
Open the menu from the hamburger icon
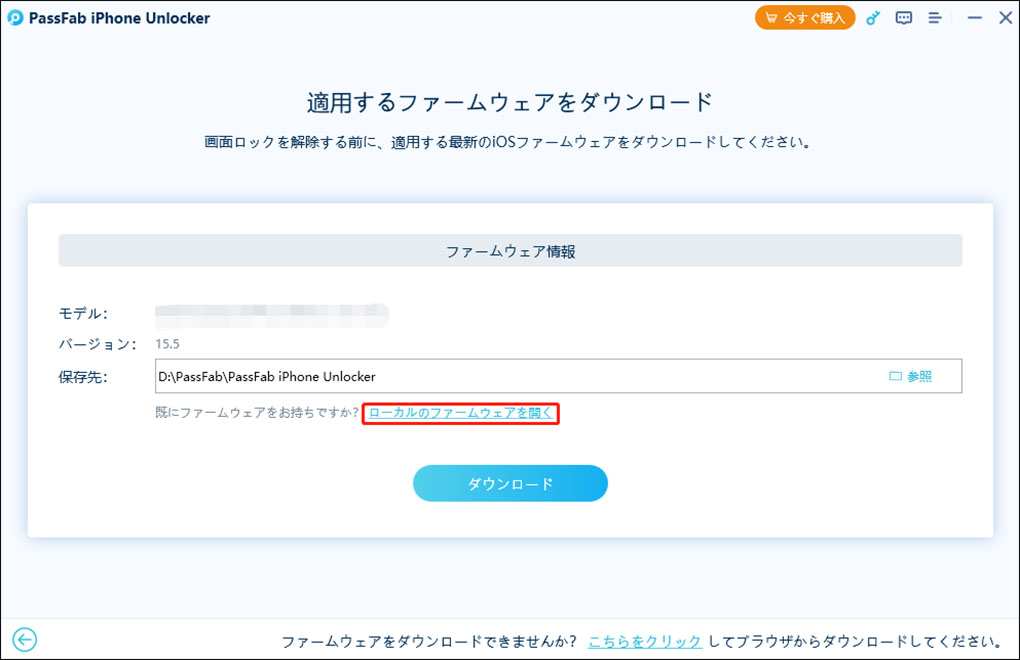[x=934, y=17]
